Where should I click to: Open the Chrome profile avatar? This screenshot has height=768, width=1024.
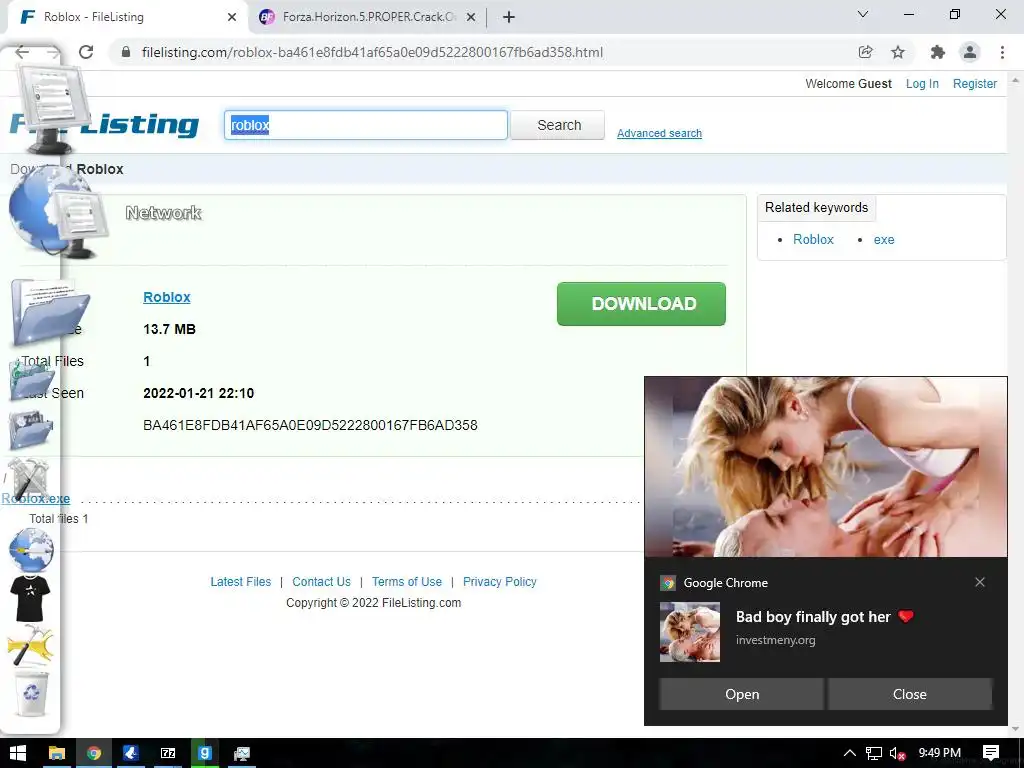pos(970,52)
